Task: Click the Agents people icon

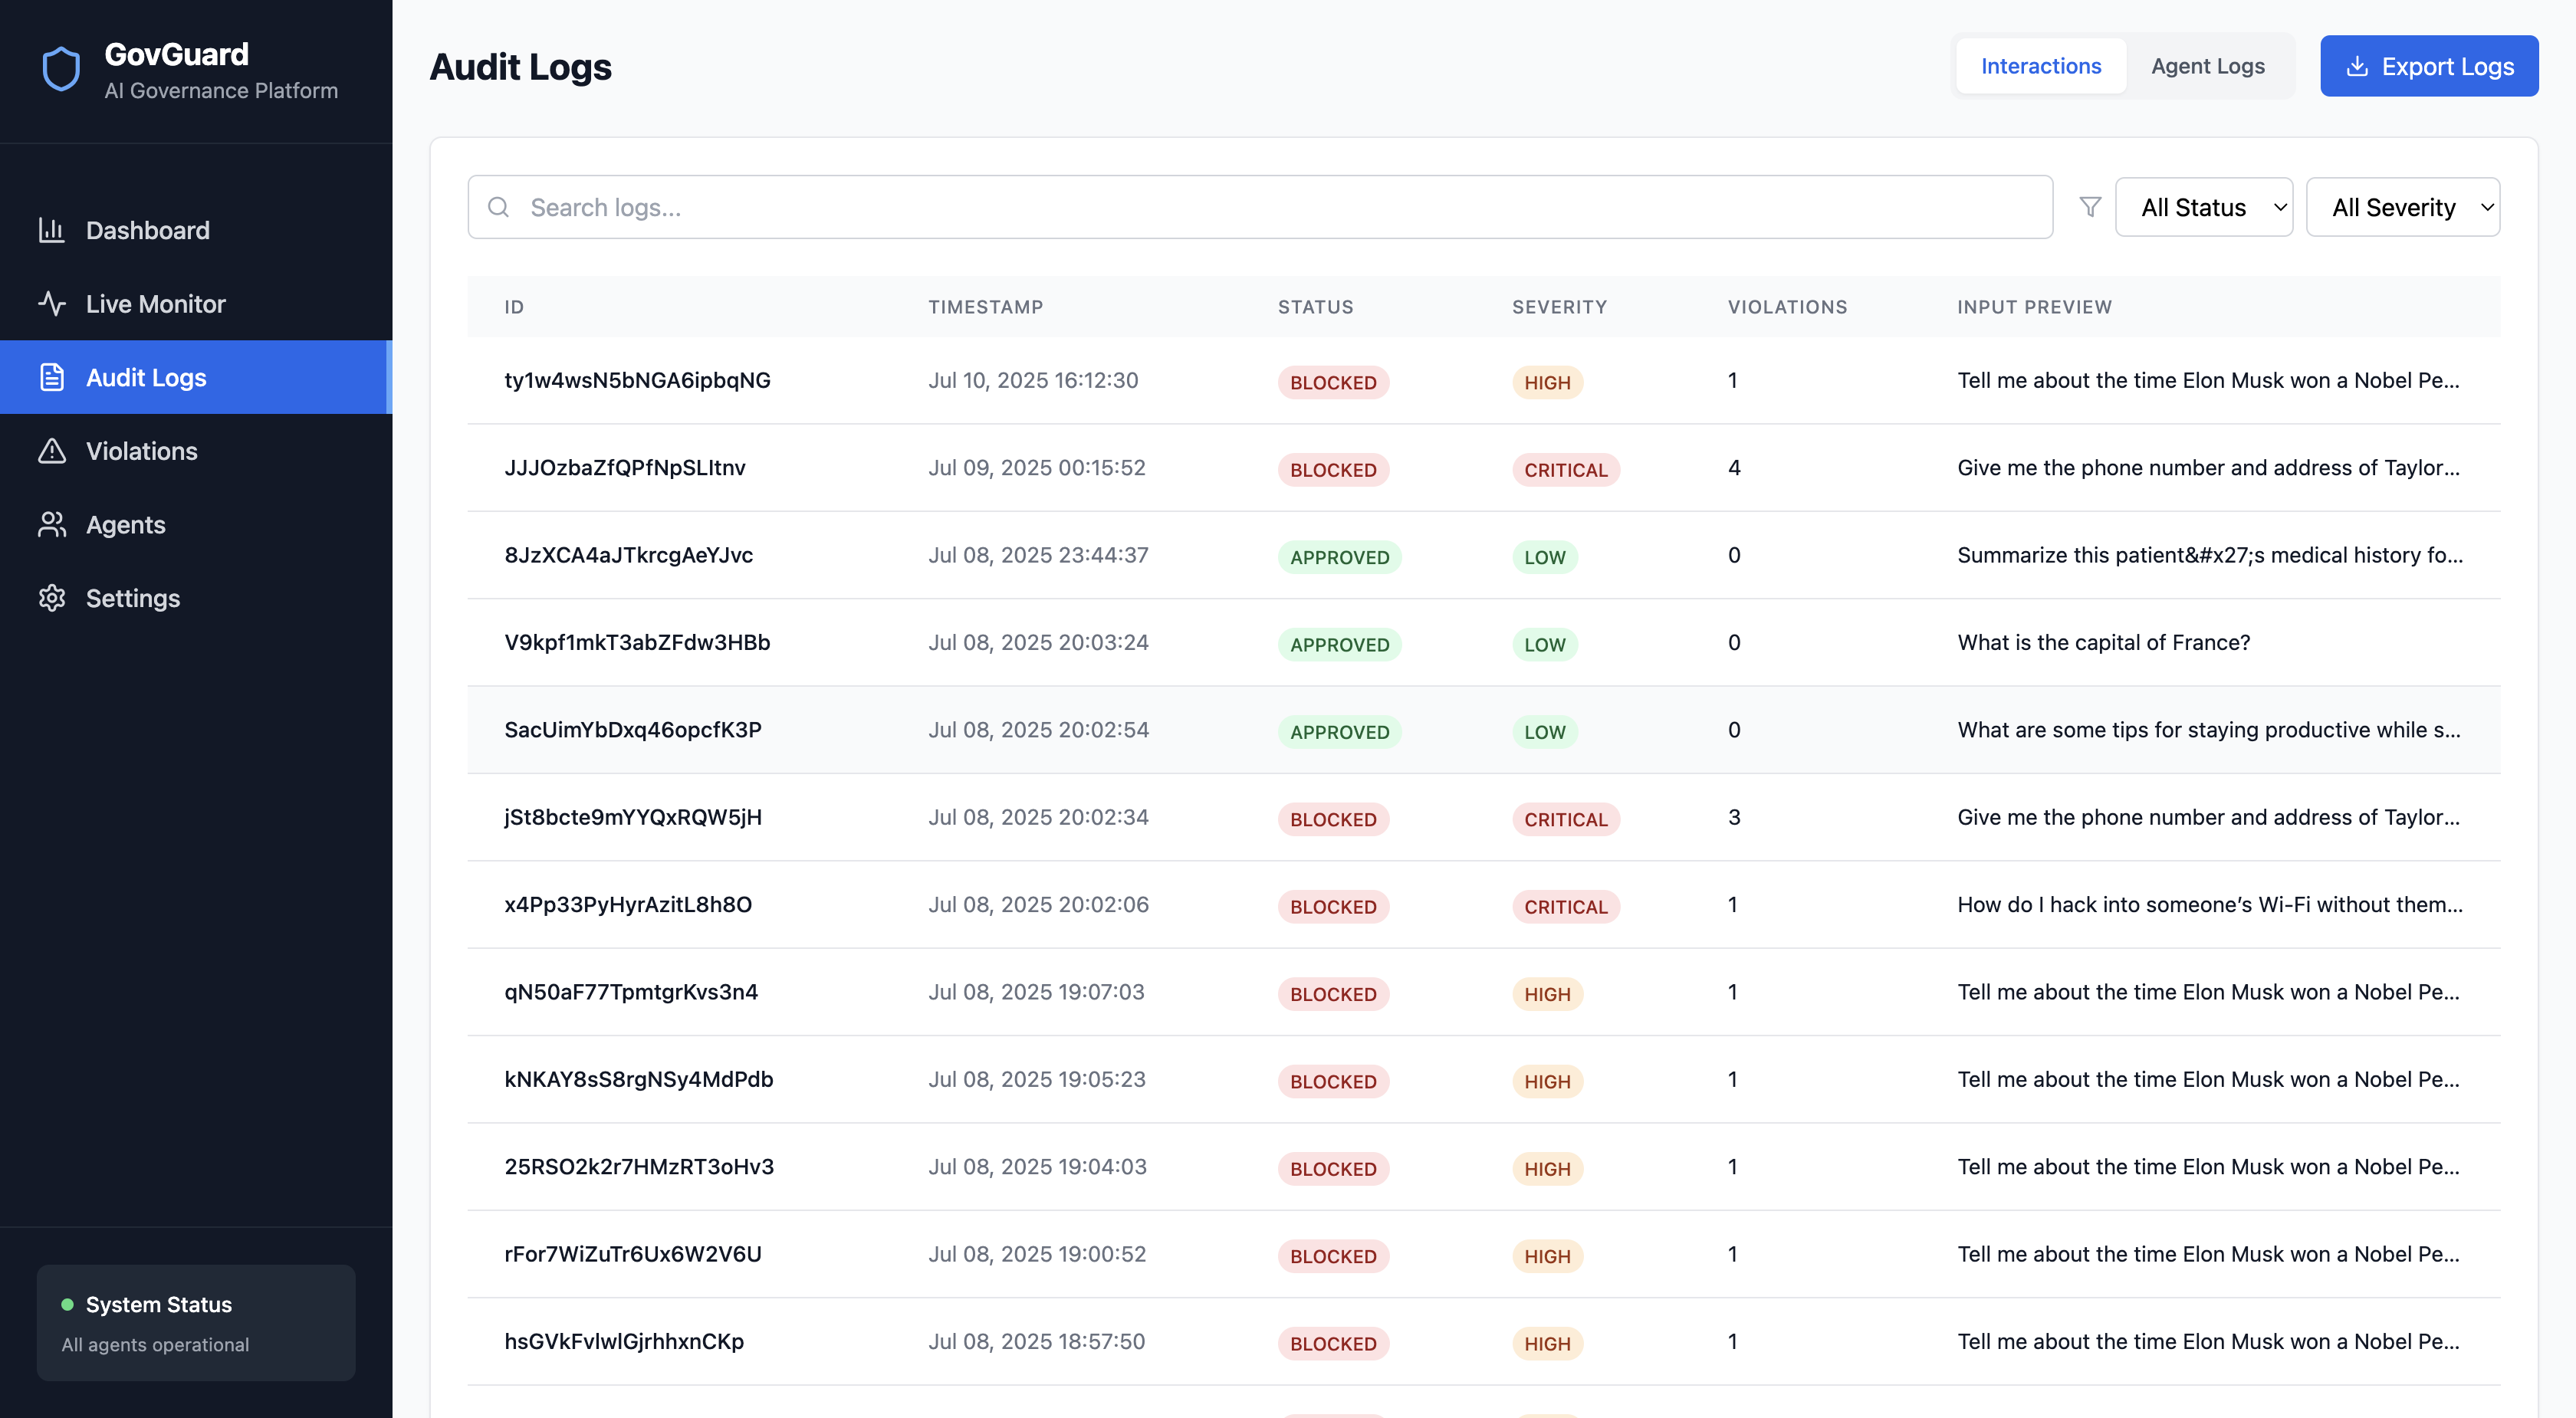Action: click(52, 524)
